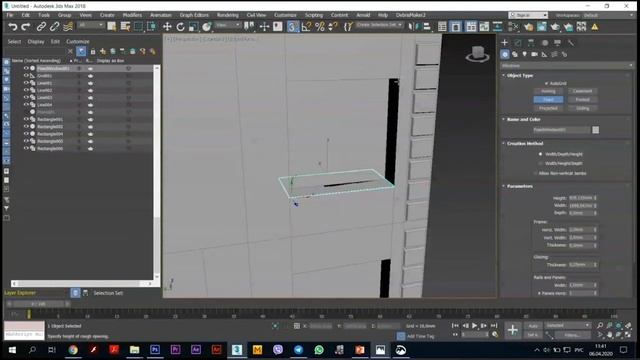640x360 pixels.
Task: Toggle Auto Key button
Action: (x=533, y=326)
